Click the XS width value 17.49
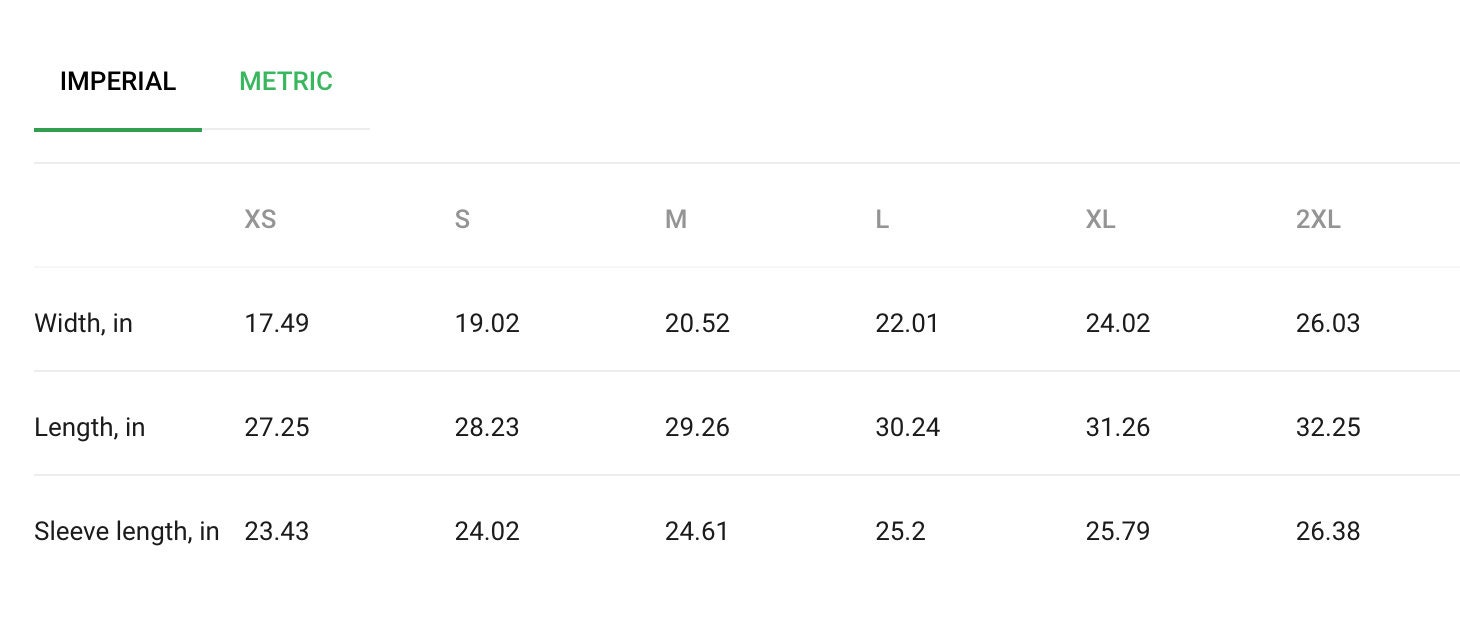The width and height of the screenshot is (1460, 644). coord(277,324)
